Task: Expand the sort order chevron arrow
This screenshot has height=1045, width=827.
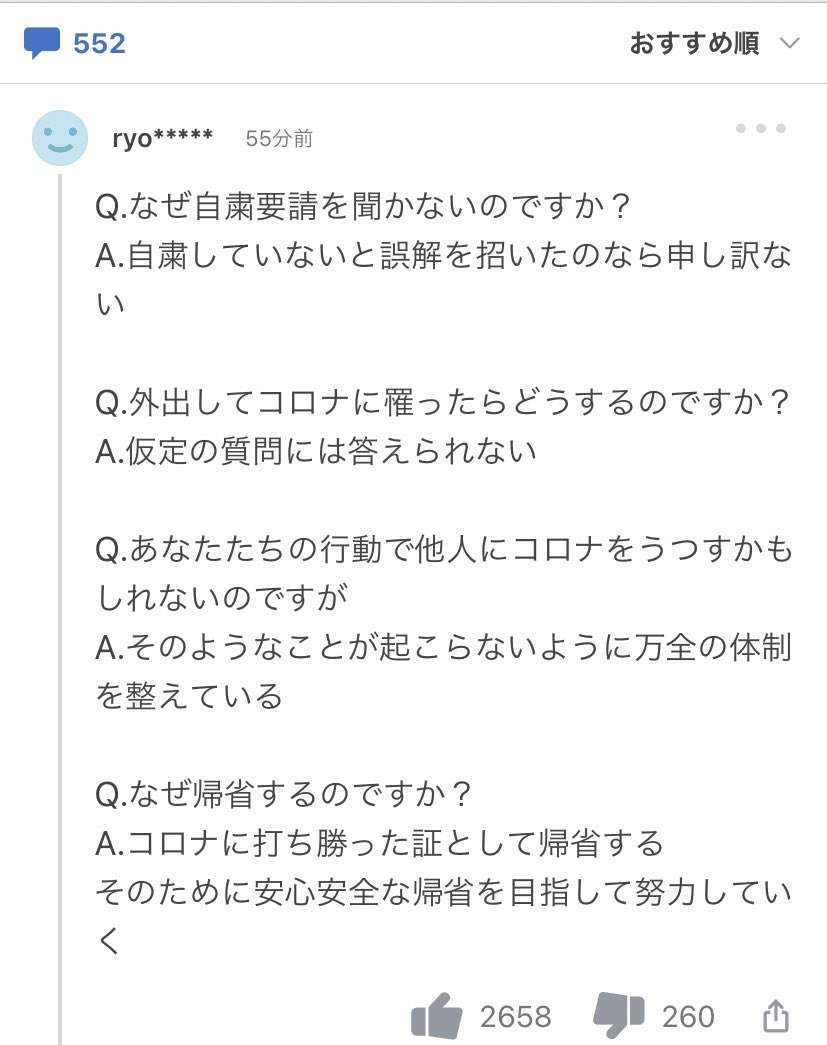Action: (790, 43)
